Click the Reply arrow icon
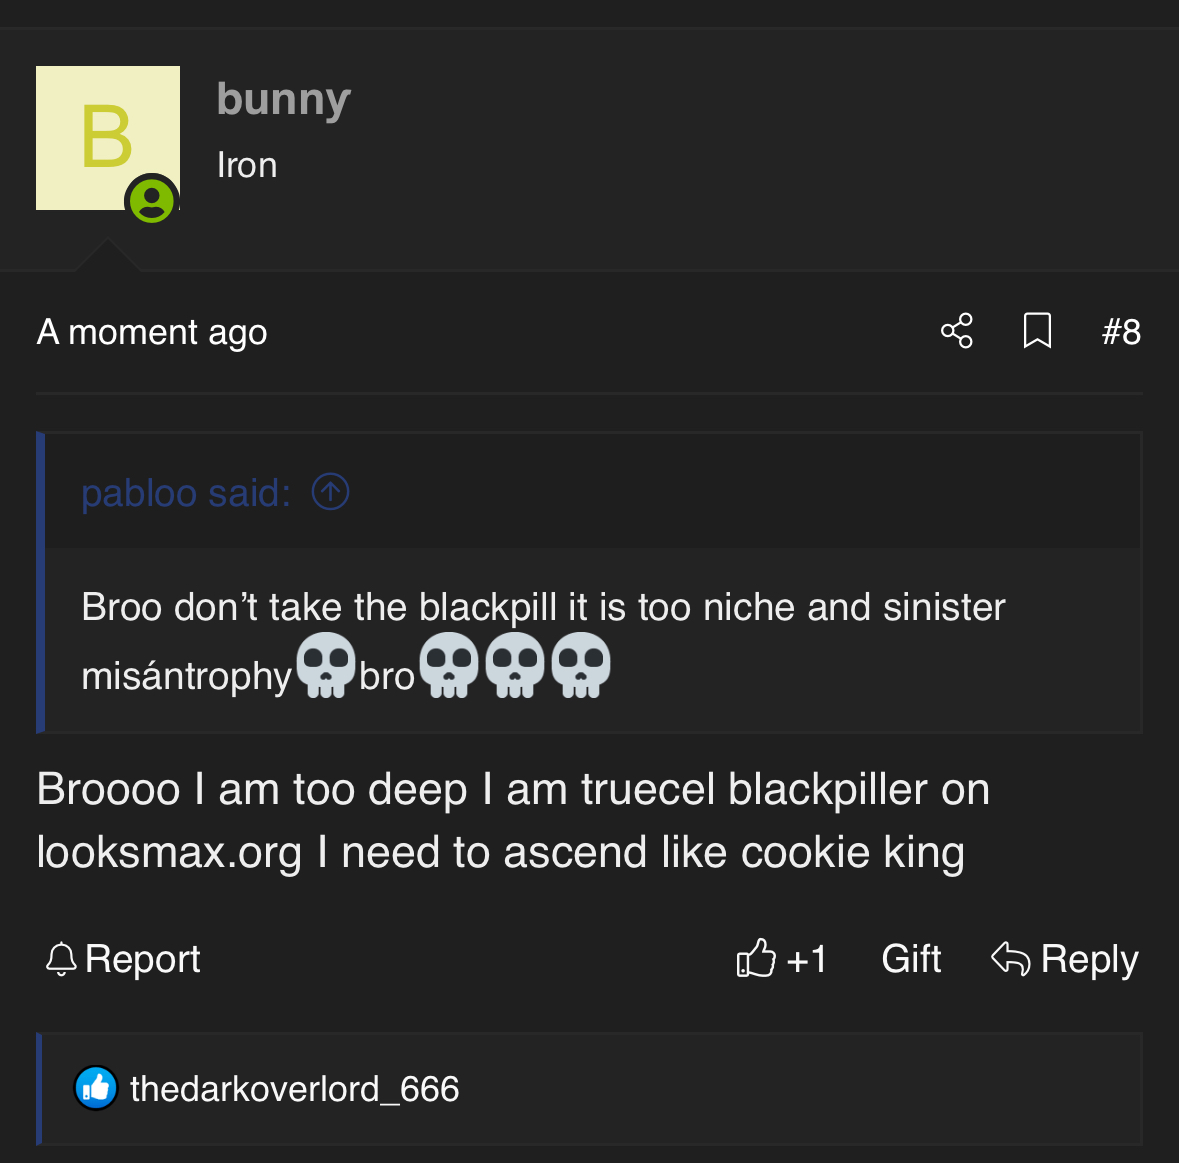1179x1163 pixels. [x=1010, y=958]
